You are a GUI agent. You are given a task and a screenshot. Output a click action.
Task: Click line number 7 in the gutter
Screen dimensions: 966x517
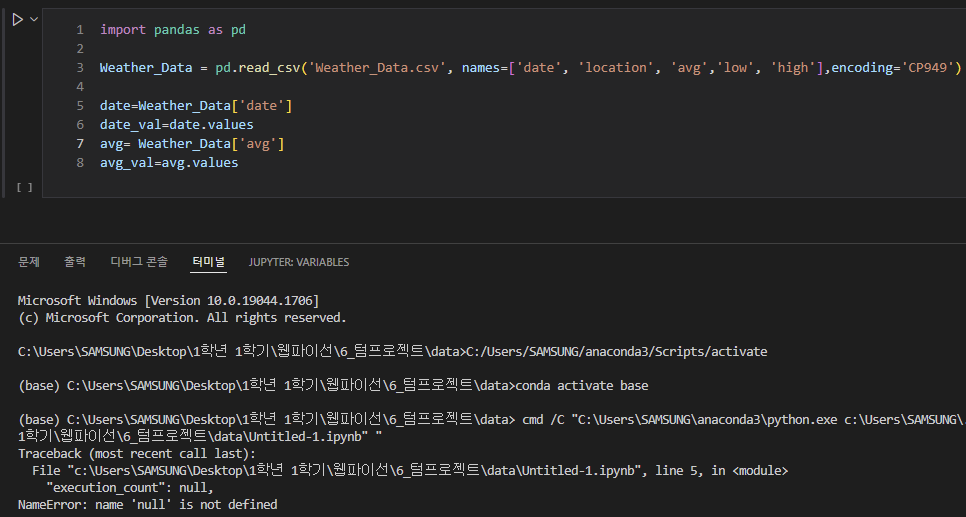pyautogui.click(x=79, y=144)
